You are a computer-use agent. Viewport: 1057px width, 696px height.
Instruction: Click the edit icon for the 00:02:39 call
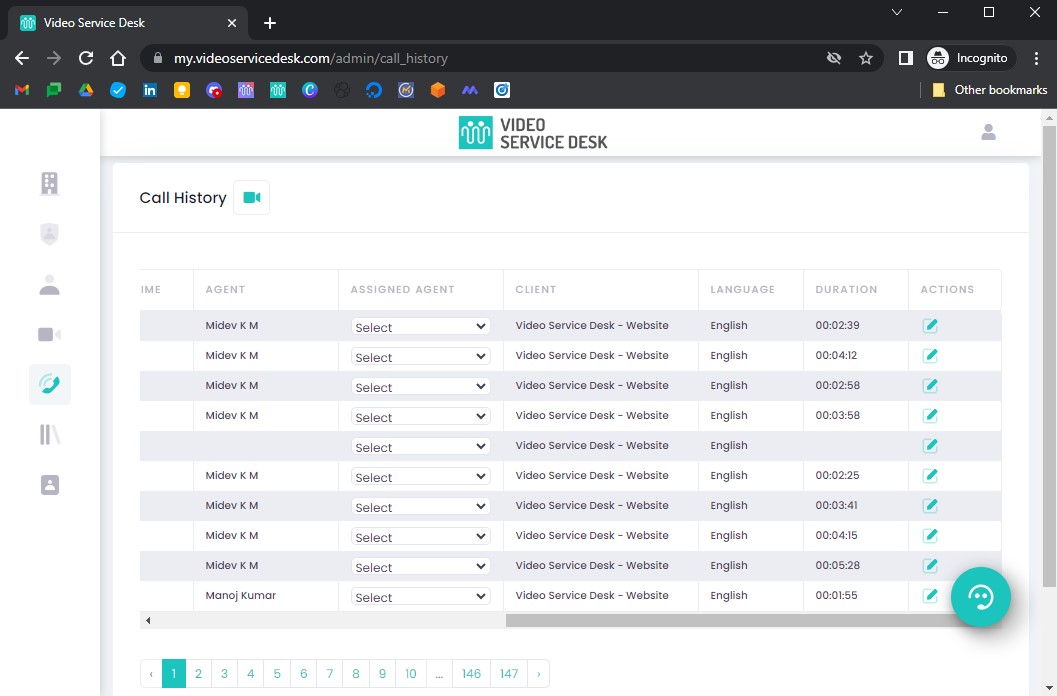930,326
